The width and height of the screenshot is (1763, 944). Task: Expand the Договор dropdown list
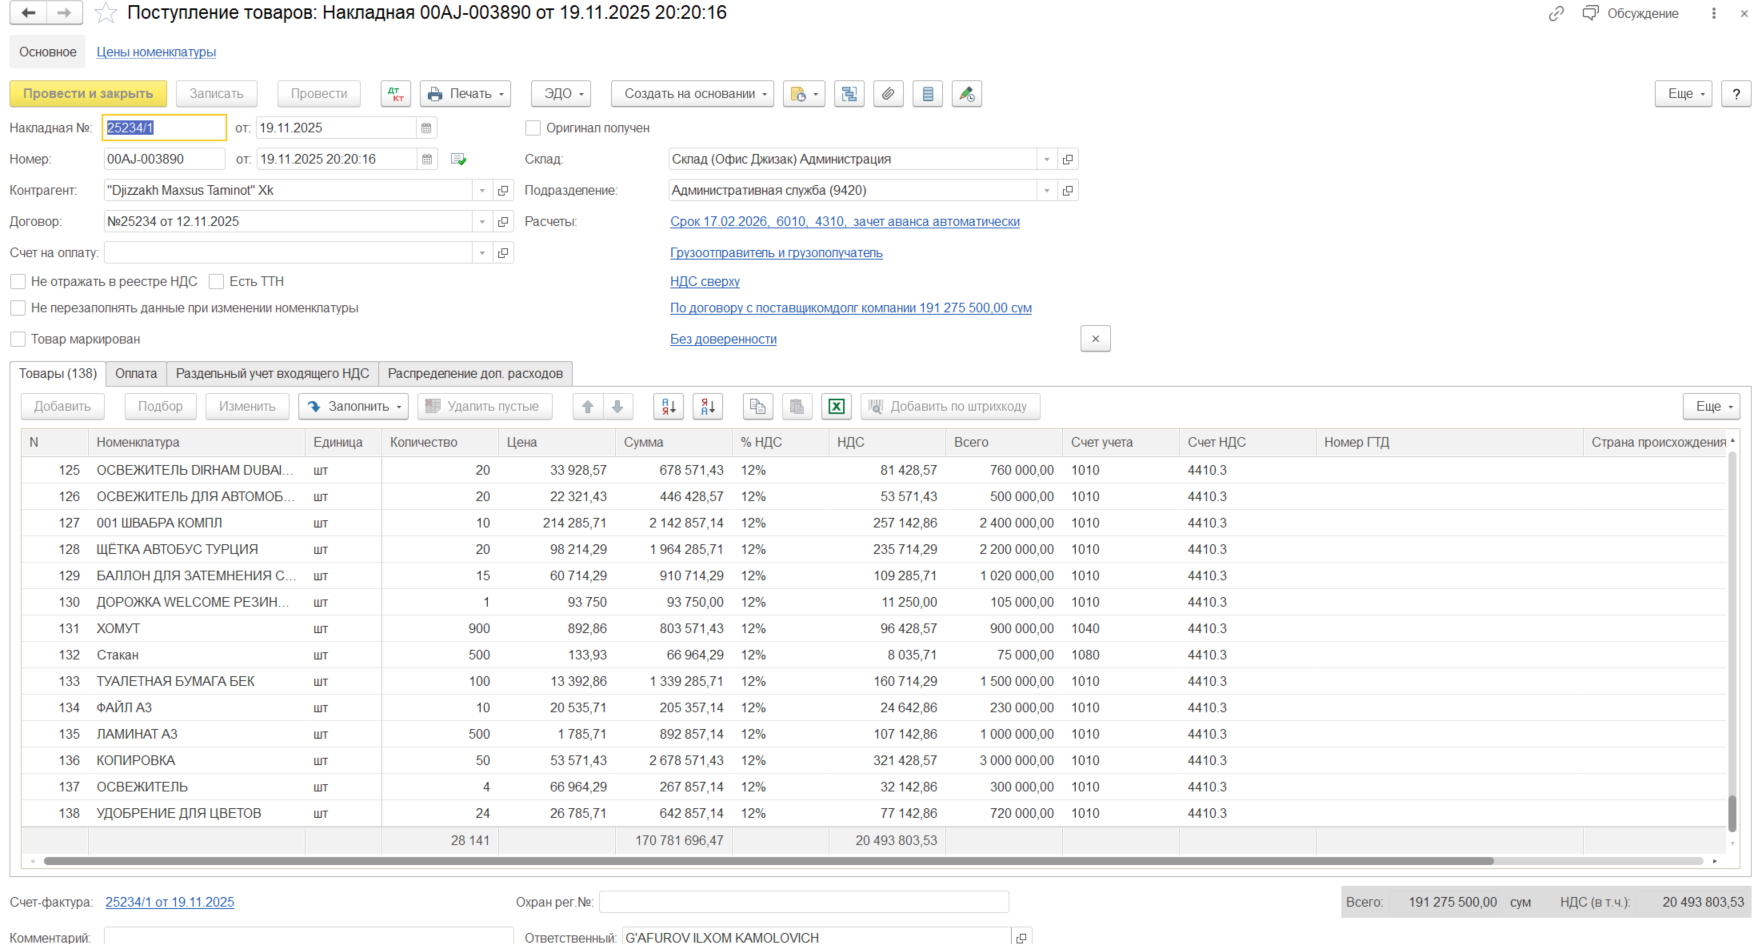click(482, 221)
